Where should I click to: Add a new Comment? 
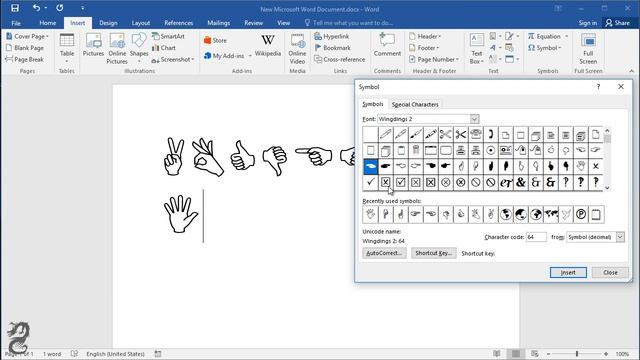[x=387, y=45]
